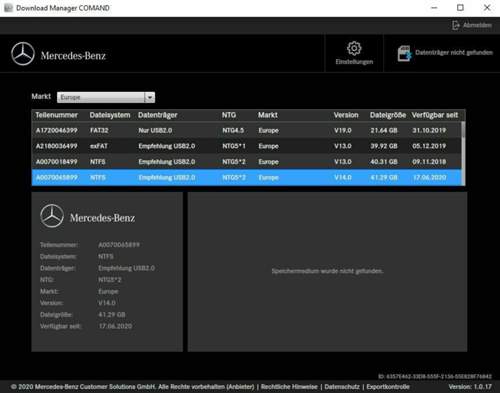Open the Markt dropdown arrow
The height and width of the screenshot is (393, 500).
pyautogui.click(x=150, y=97)
